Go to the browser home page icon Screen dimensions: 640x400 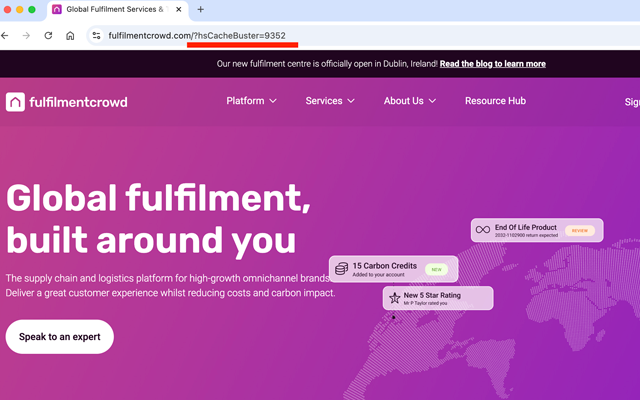pyautogui.click(x=70, y=36)
